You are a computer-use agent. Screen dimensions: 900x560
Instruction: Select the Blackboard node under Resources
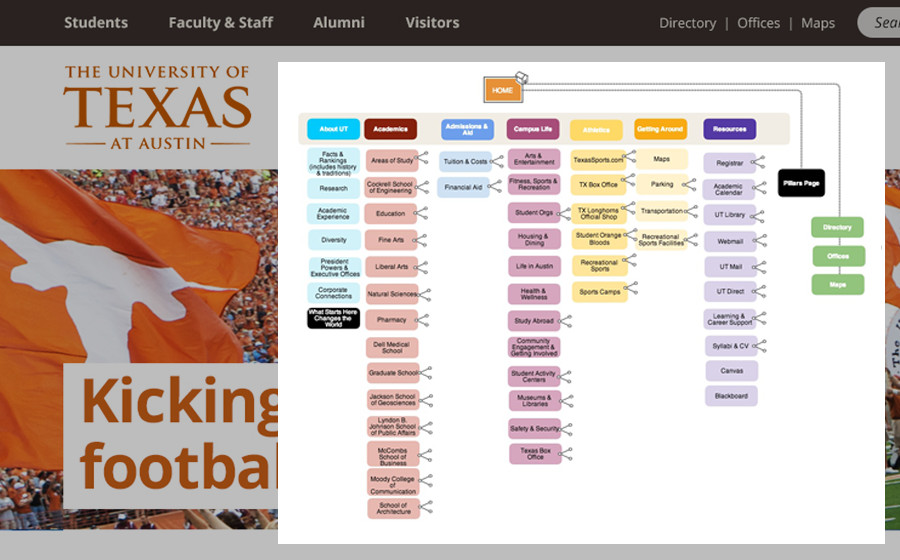click(x=731, y=396)
